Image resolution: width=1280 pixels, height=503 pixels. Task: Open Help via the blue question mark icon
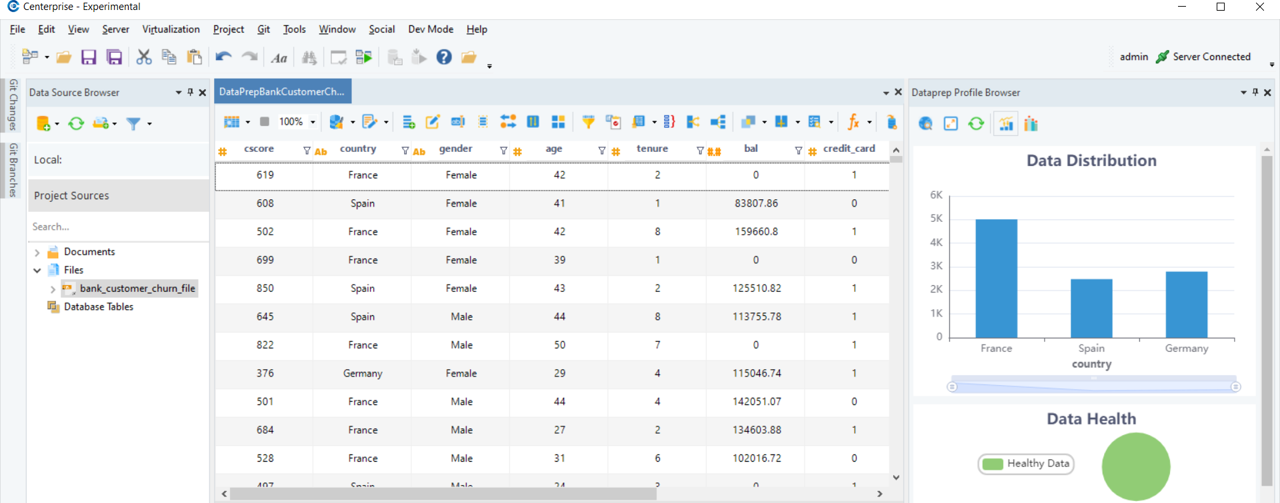point(444,58)
